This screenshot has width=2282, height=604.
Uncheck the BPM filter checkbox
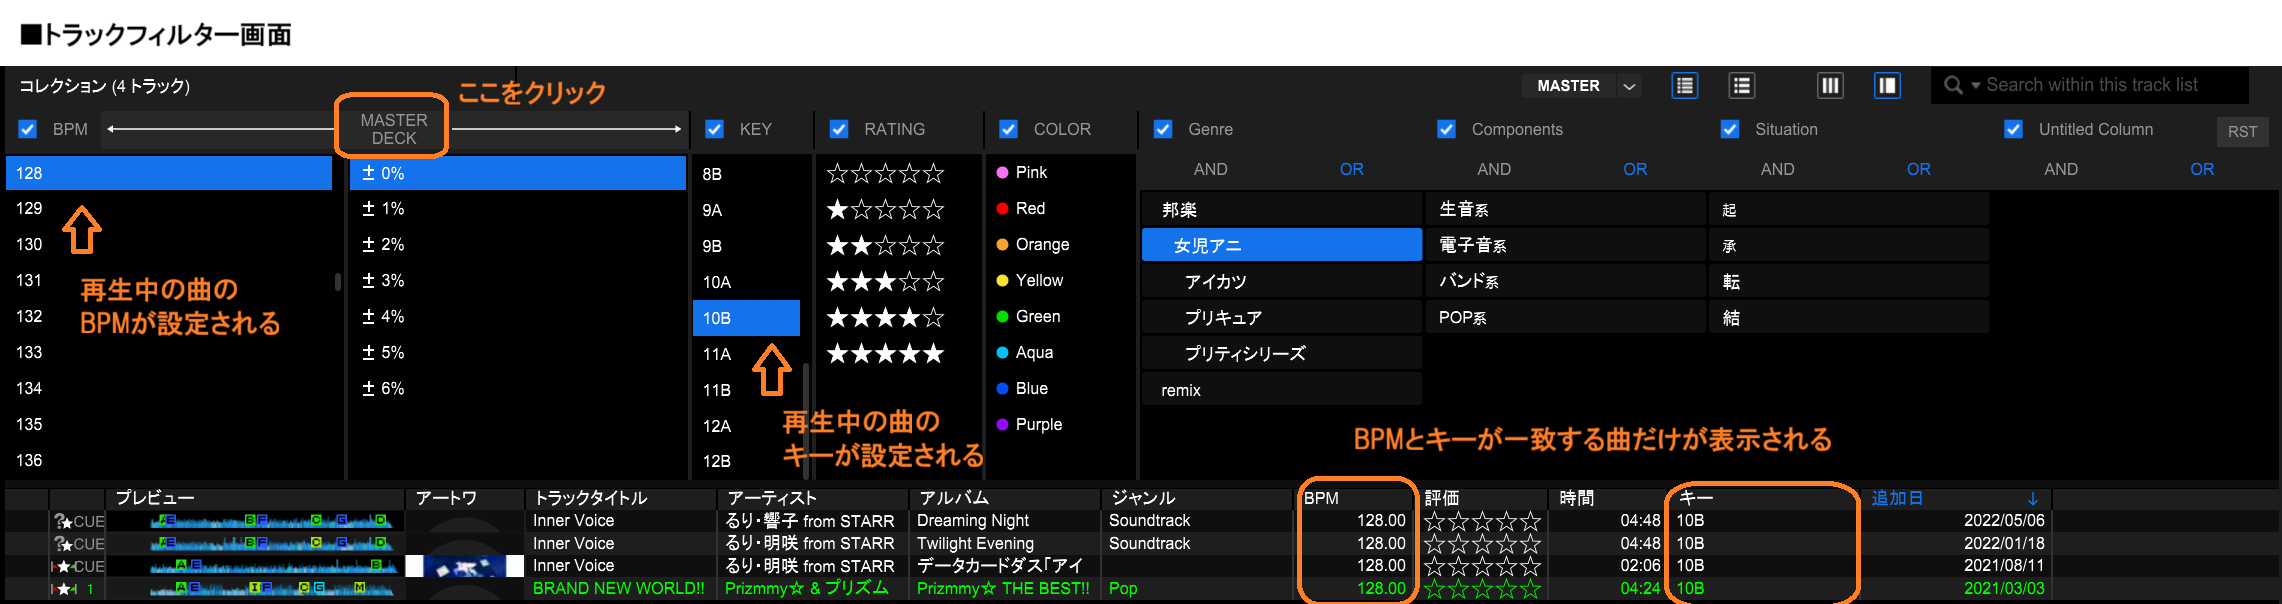pos(28,129)
